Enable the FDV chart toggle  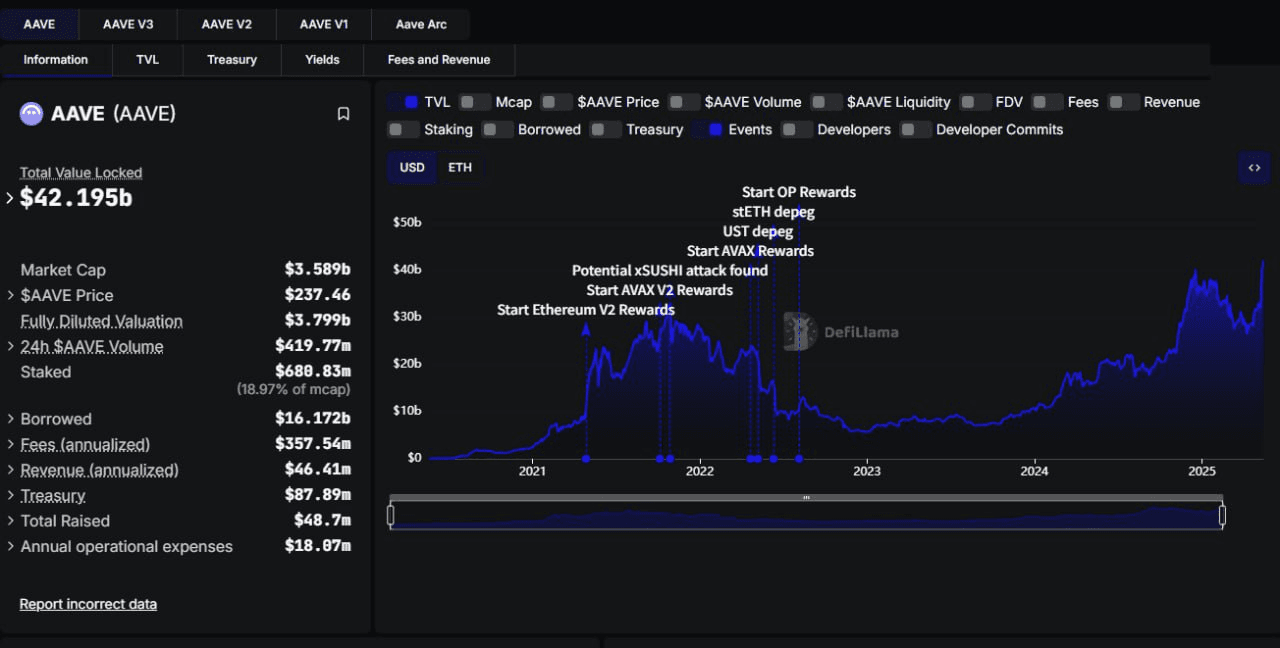975,102
